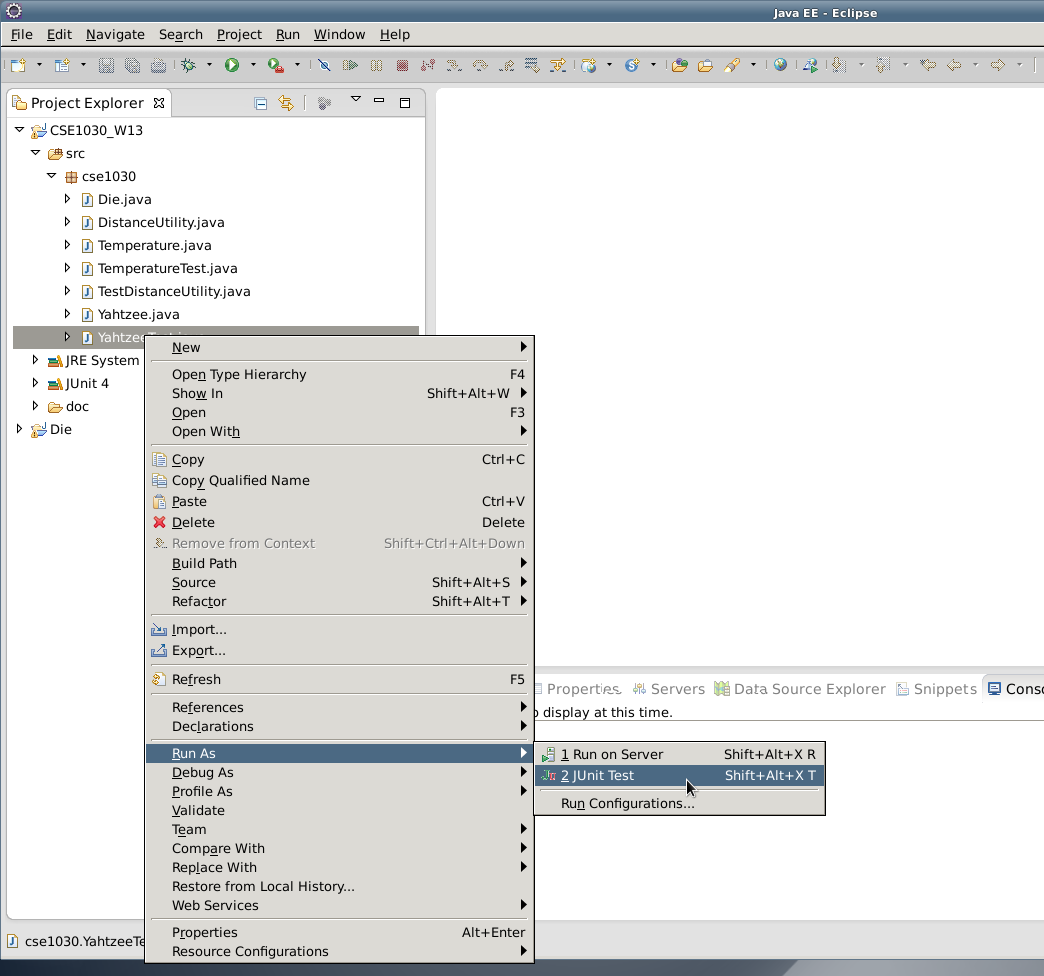Select 1 Run on Server submenu entry
Viewport: 1044px width, 976px height.
tap(680, 754)
